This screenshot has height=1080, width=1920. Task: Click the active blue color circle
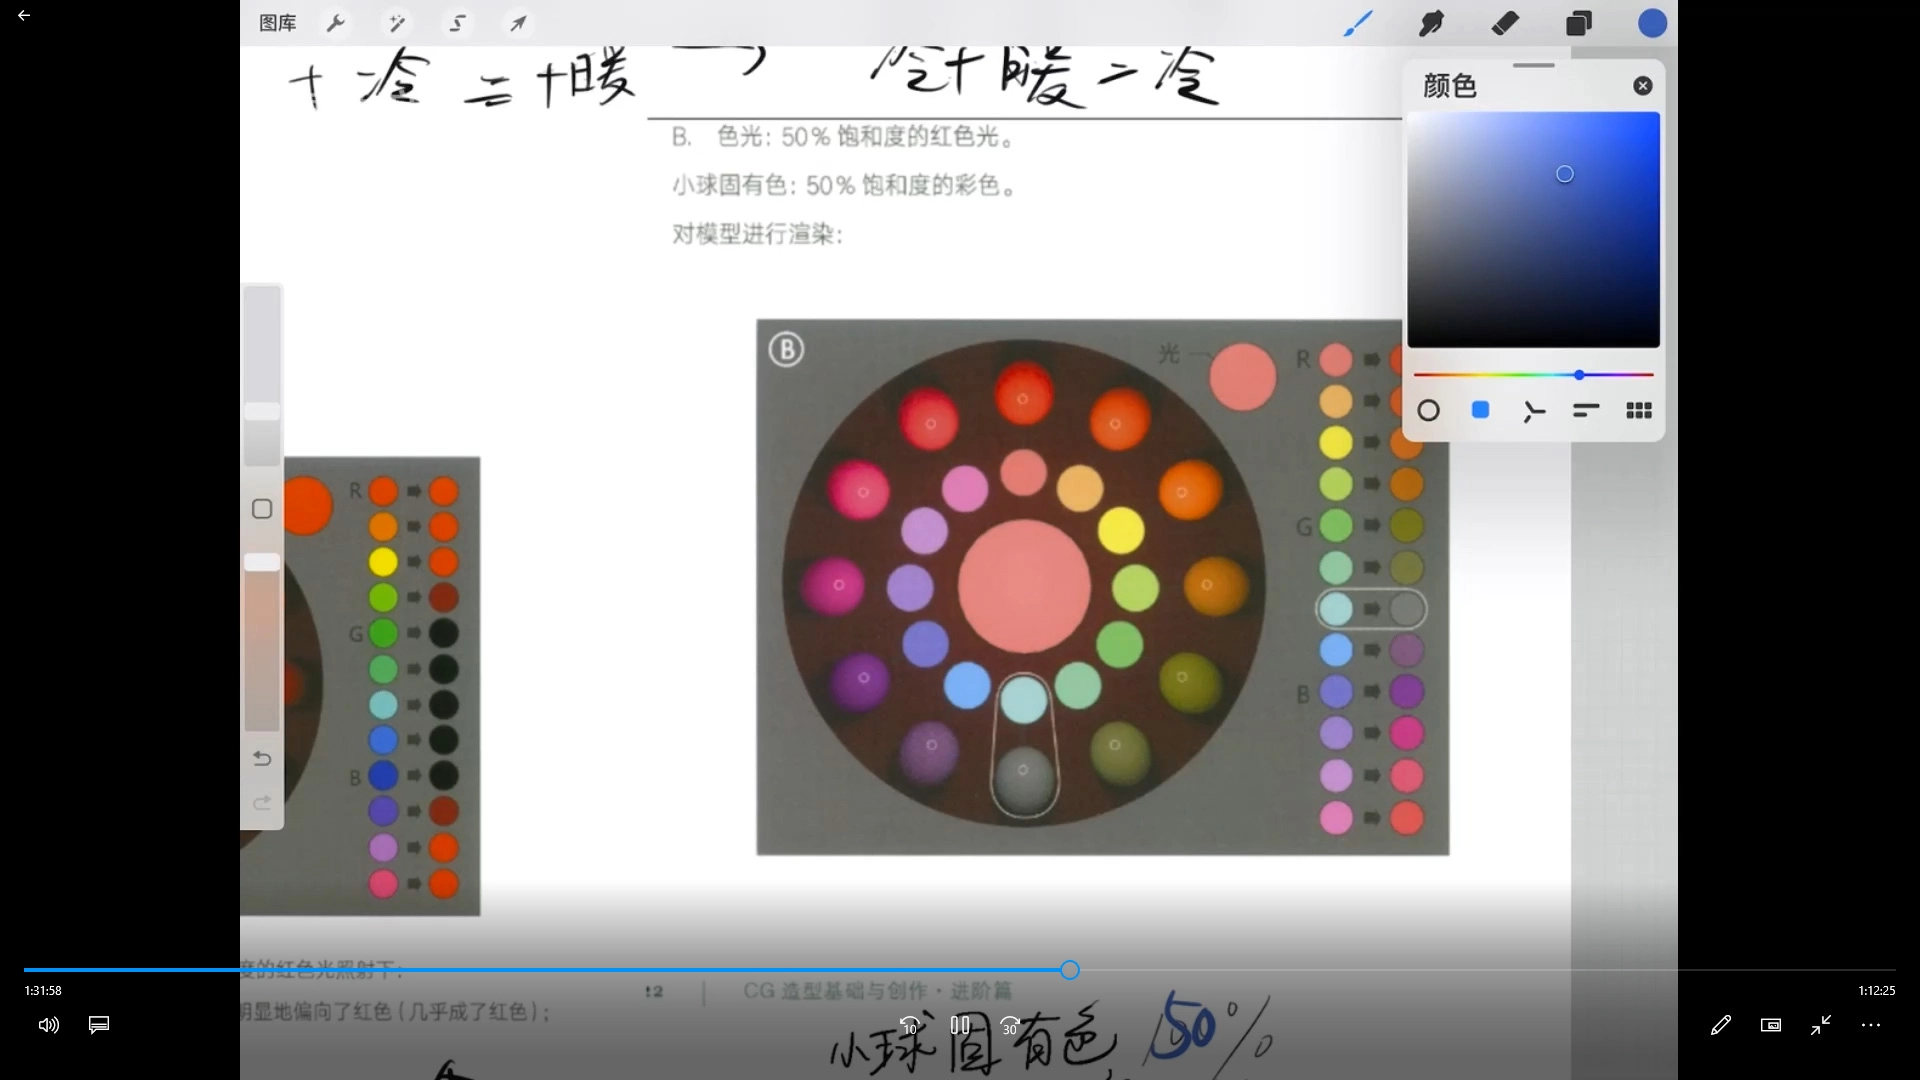(x=1652, y=23)
